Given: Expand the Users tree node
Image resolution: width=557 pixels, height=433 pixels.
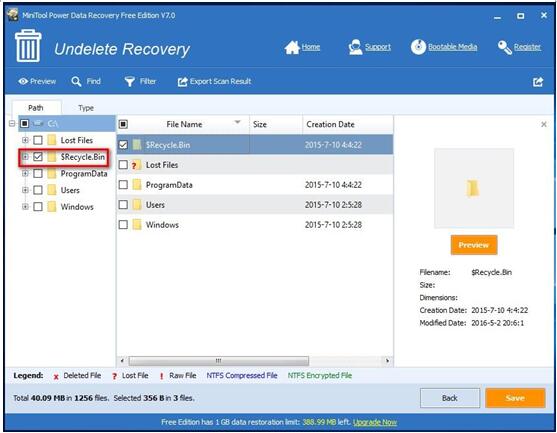Looking at the screenshot, I should [25, 190].
